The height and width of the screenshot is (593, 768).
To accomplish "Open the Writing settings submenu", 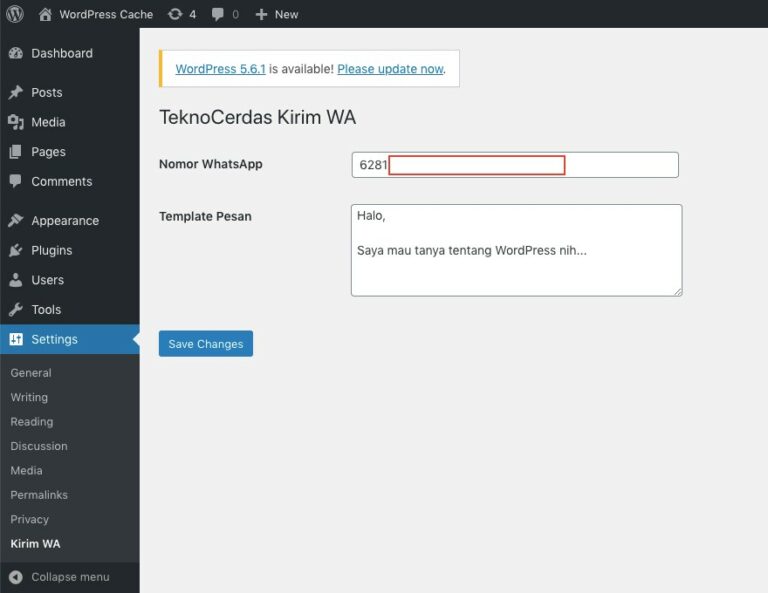I will click(x=29, y=398).
